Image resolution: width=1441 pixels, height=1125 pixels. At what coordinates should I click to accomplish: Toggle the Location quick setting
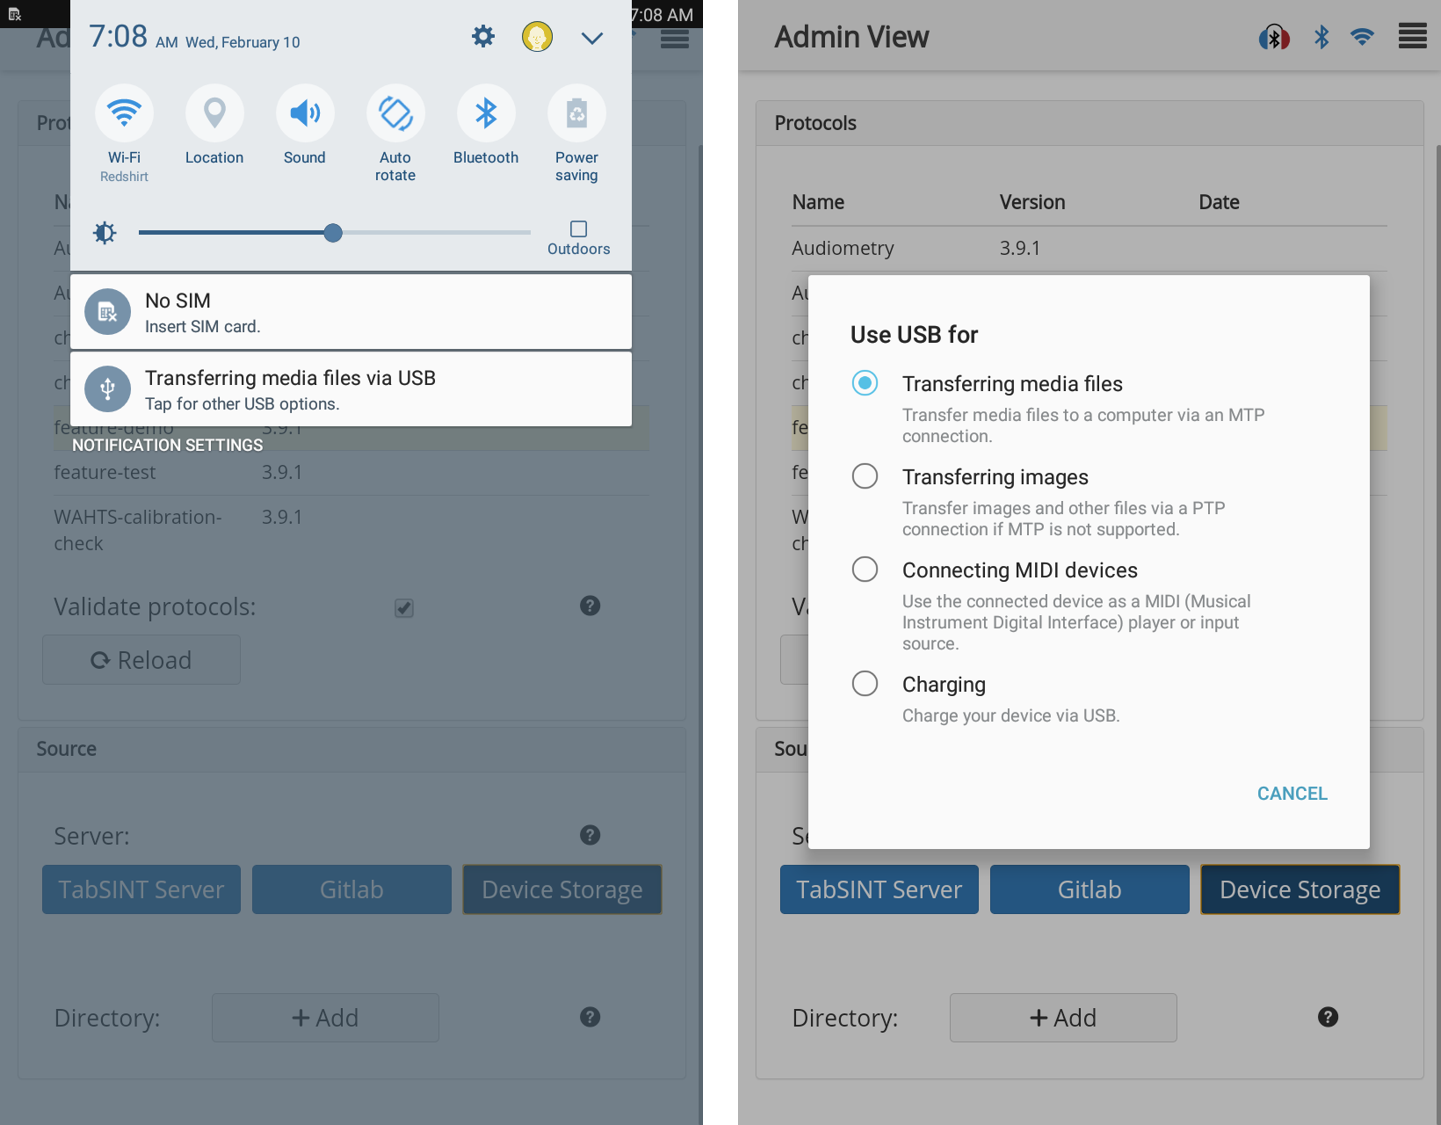(214, 114)
